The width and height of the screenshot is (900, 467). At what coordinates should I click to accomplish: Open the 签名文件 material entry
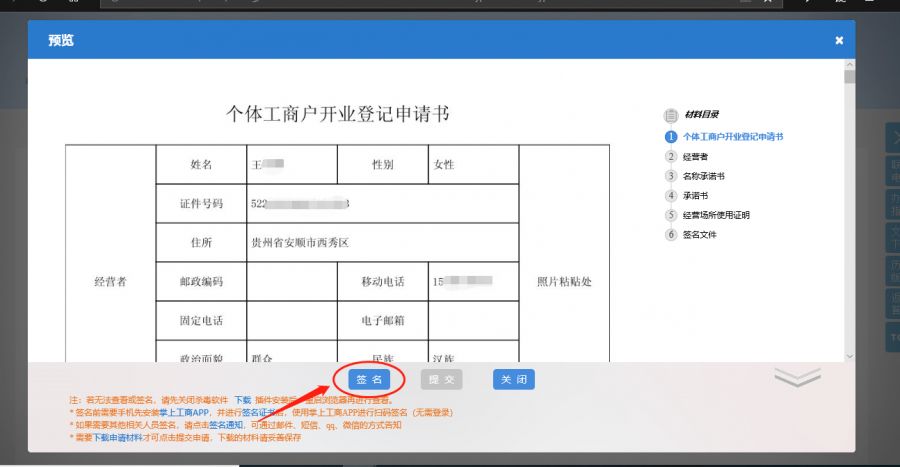[x=700, y=235]
